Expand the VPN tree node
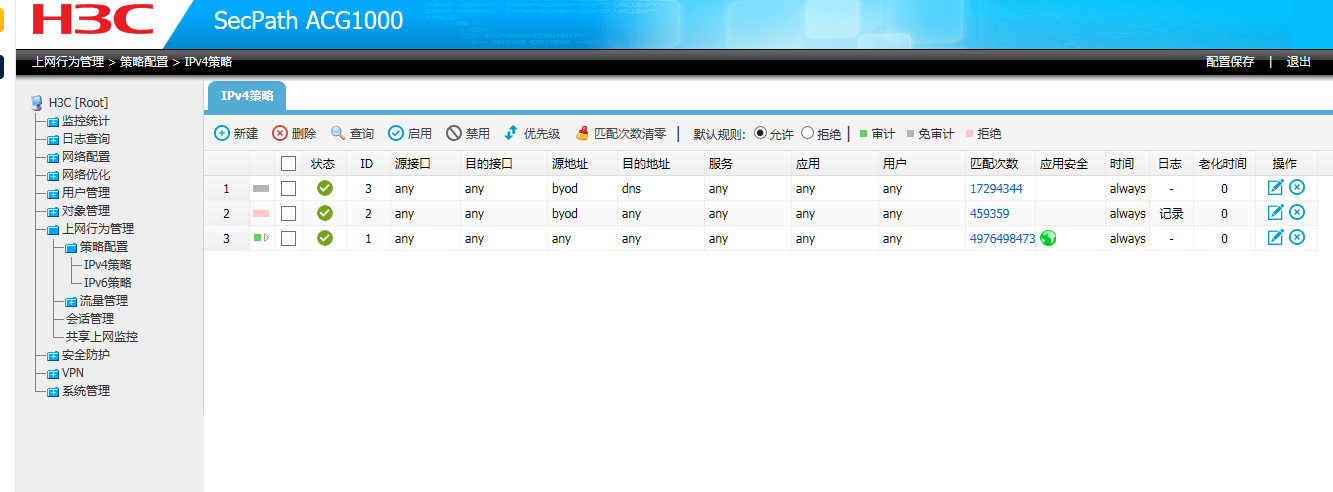This screenshot has width=1333, height=492. click(x=54, y=373)
